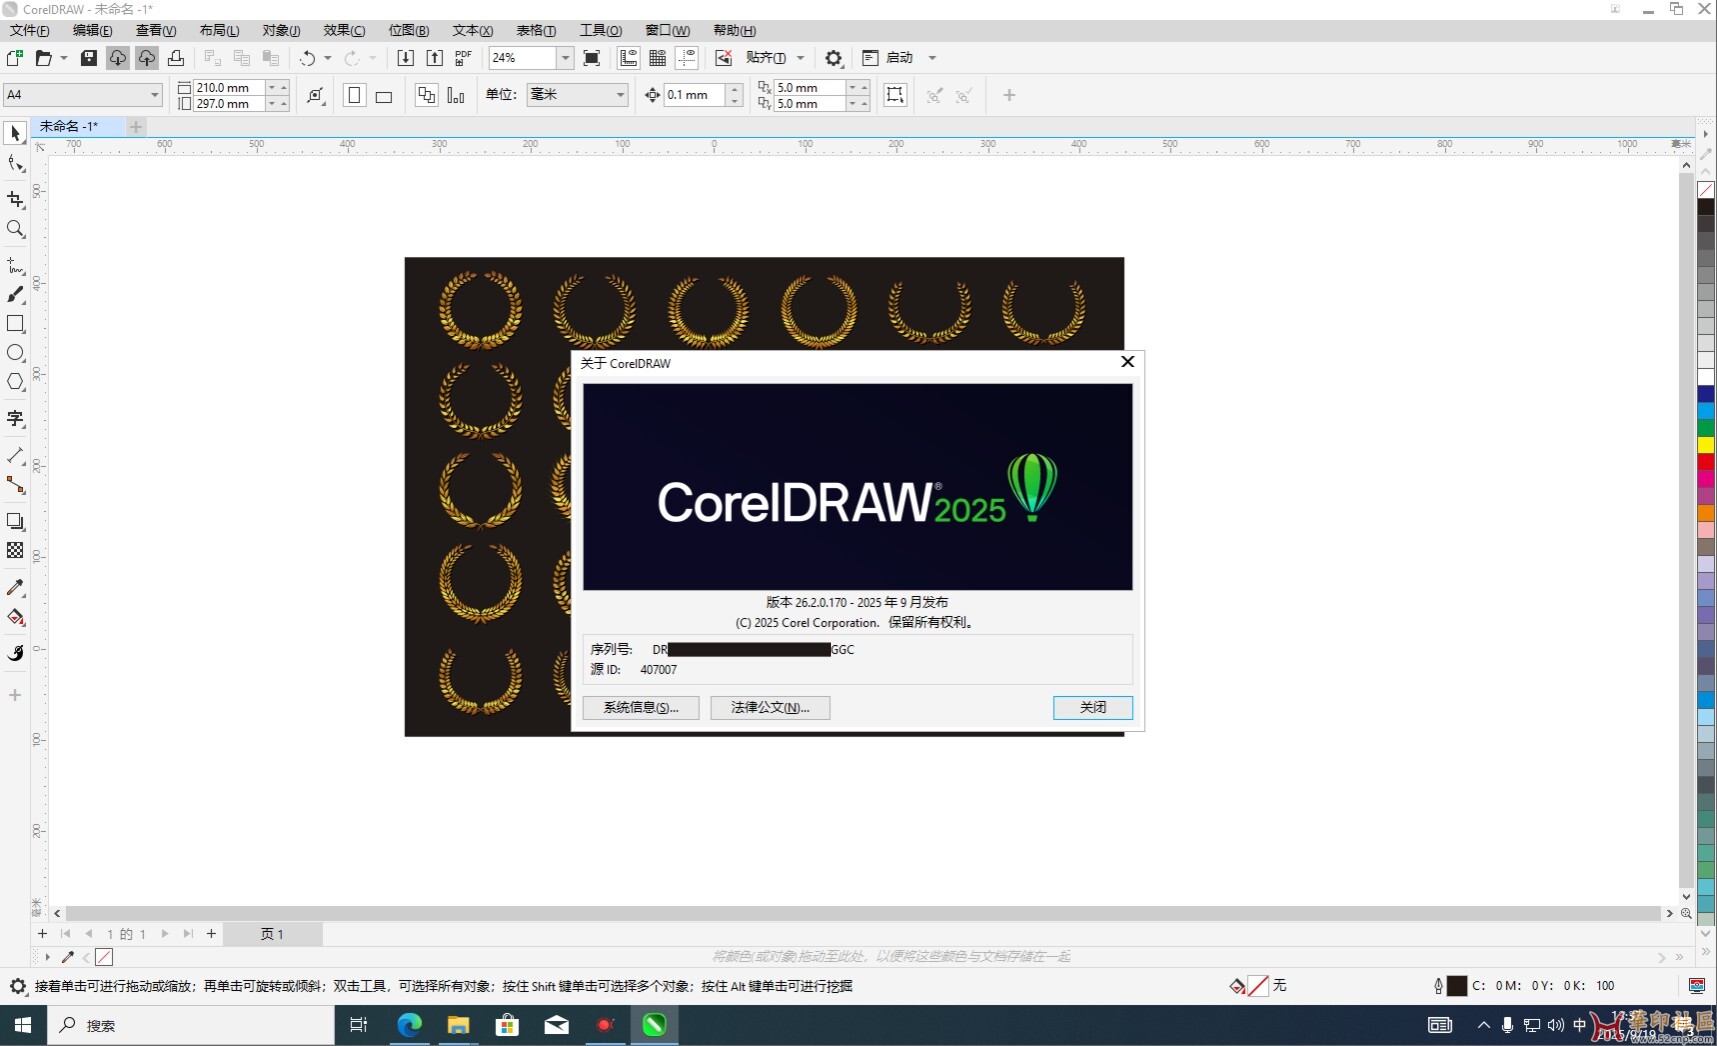Set page to portrait orientation

point(354,95)
